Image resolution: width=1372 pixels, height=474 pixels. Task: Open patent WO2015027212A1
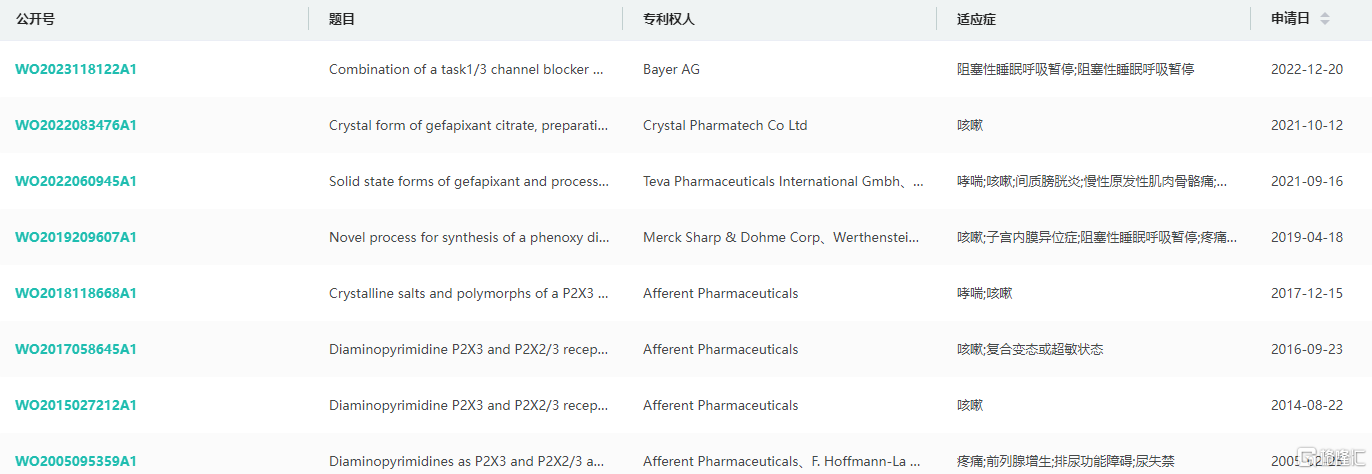coord(76,405)
